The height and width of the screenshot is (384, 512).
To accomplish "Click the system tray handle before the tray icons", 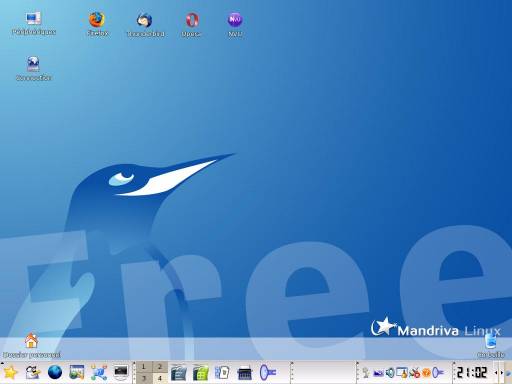I will point(358,372).
